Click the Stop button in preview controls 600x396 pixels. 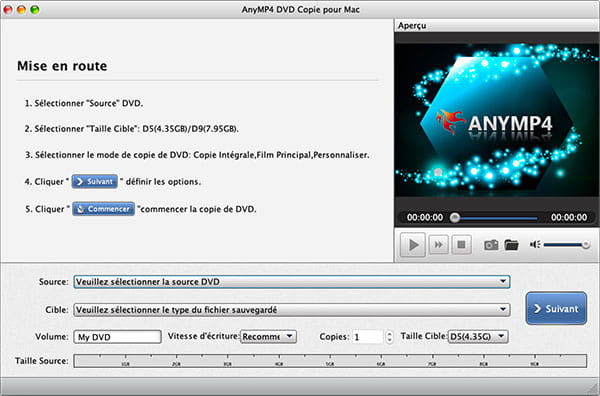pos(461,244)
